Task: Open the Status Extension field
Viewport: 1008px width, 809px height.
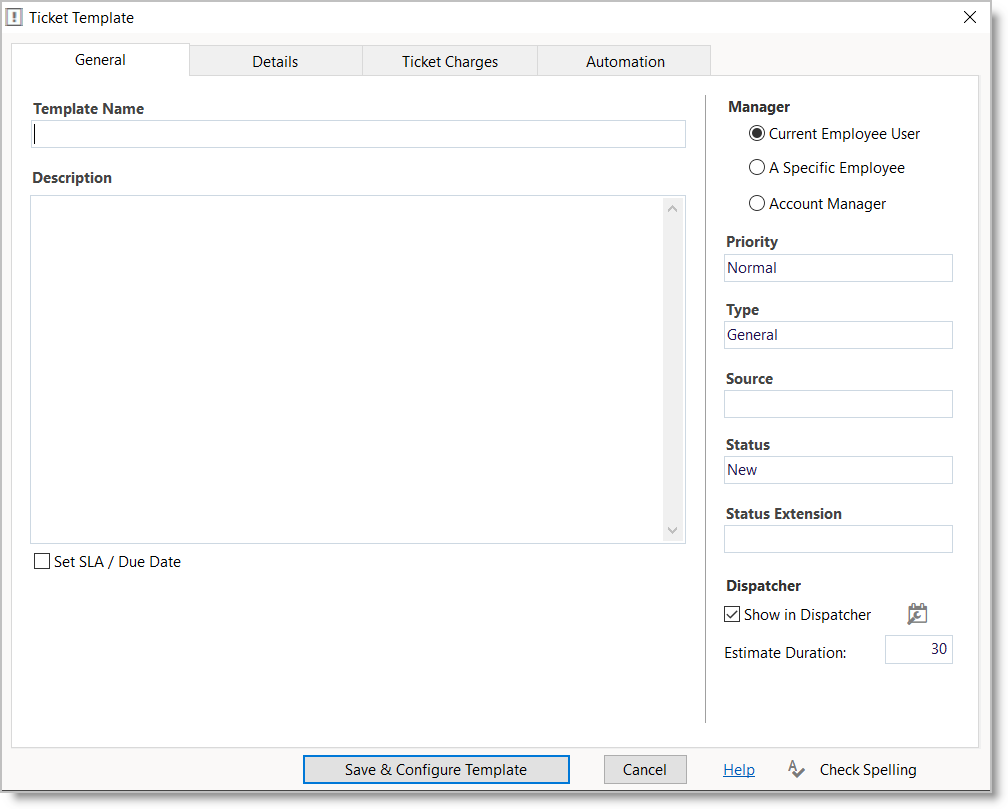Action: point(838,539)
